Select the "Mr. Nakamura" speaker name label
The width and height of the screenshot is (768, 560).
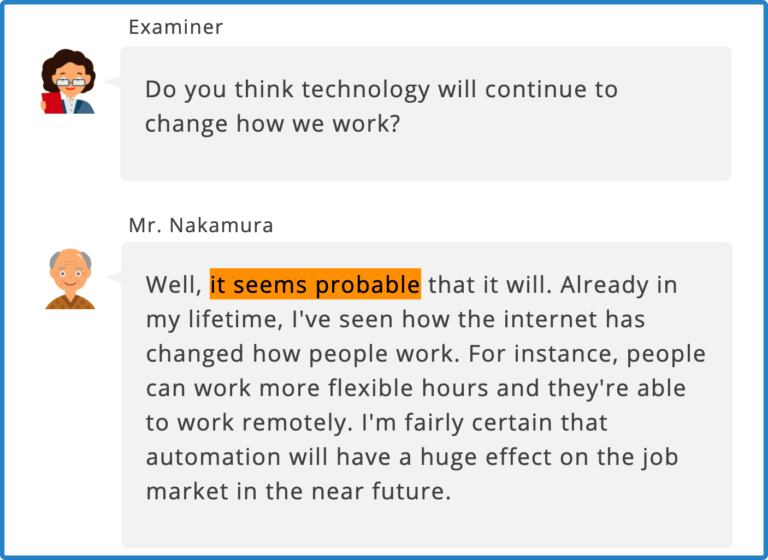pyautogui.click(x=201, y=225)
